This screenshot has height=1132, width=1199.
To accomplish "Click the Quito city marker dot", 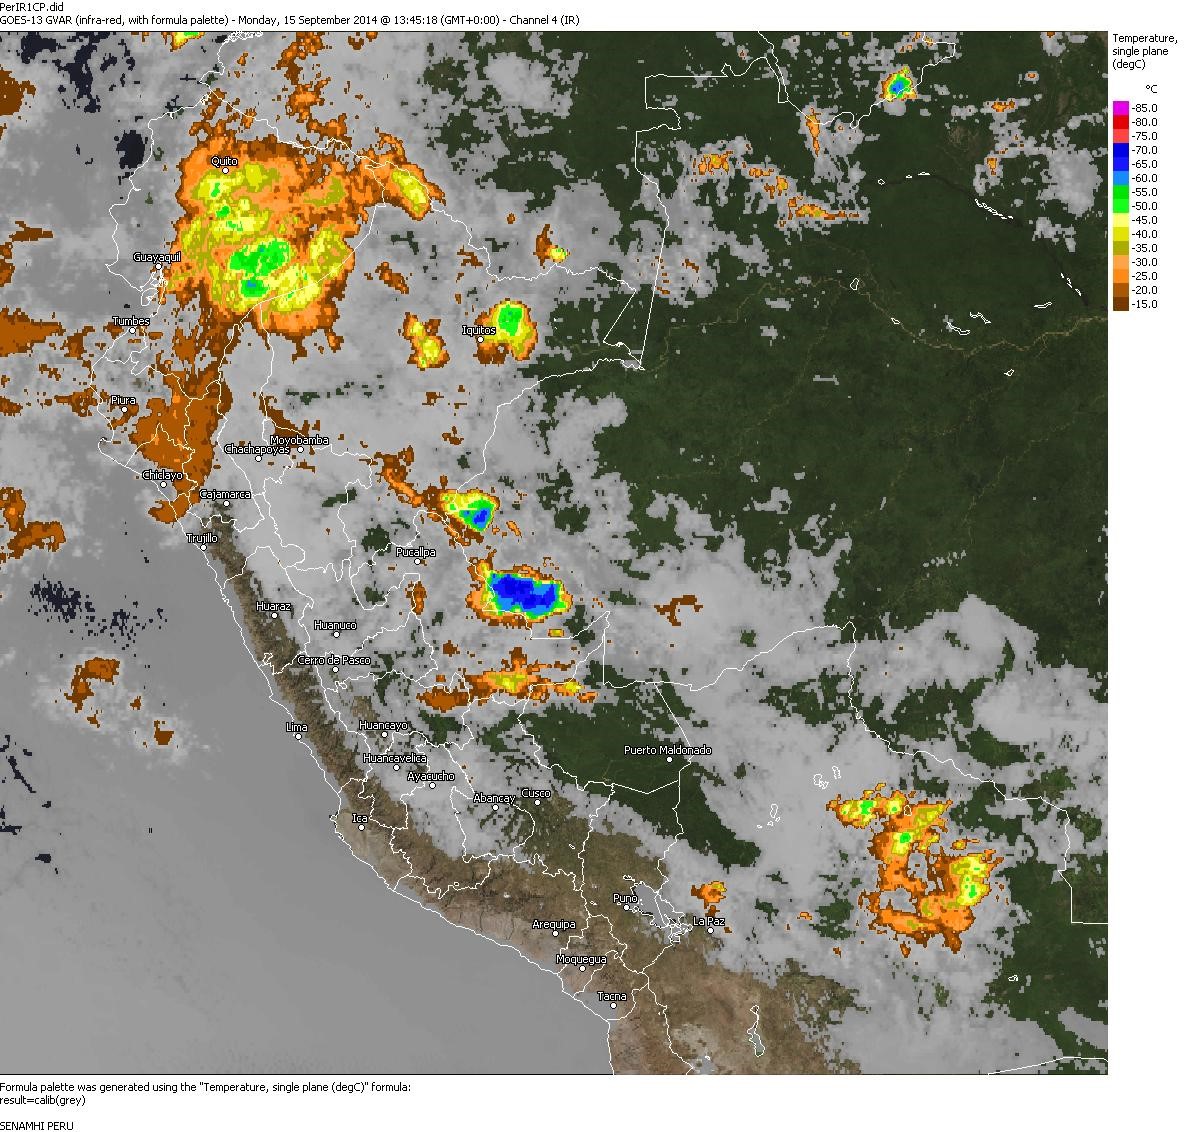I will point(226,171).
